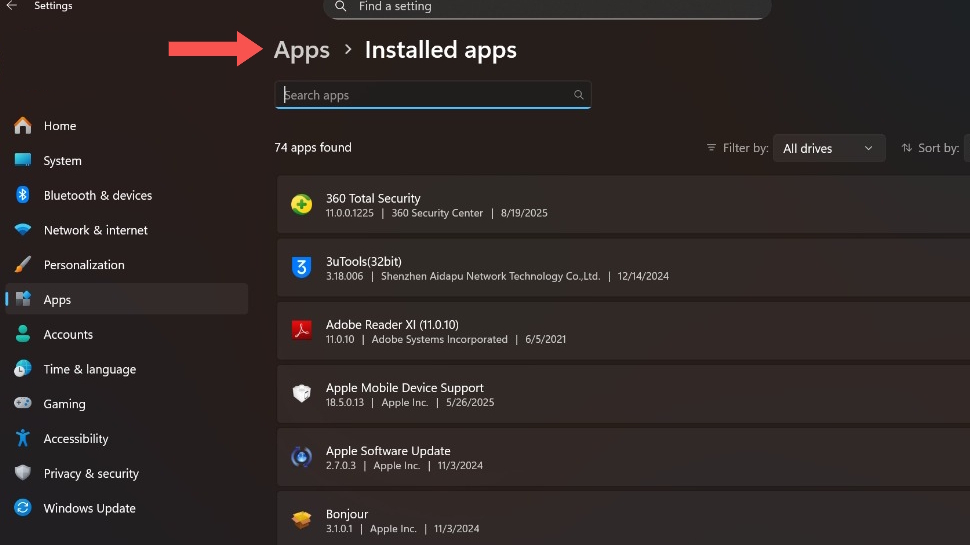Click the Windows Update refresh icon
This screenshot has height=545, width=970.
23,507
